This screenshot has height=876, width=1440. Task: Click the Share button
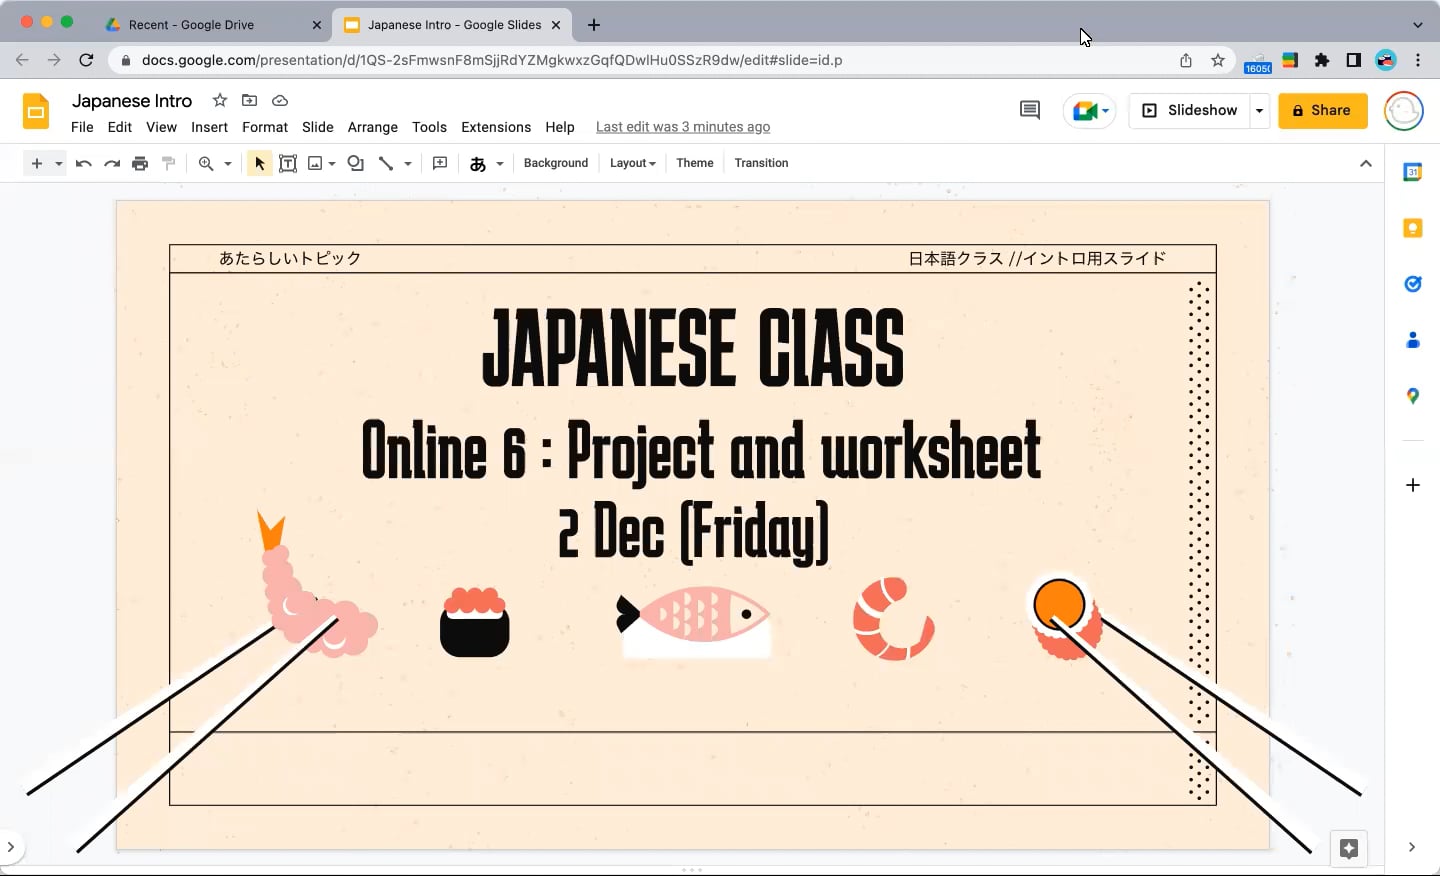[1322, 110]
